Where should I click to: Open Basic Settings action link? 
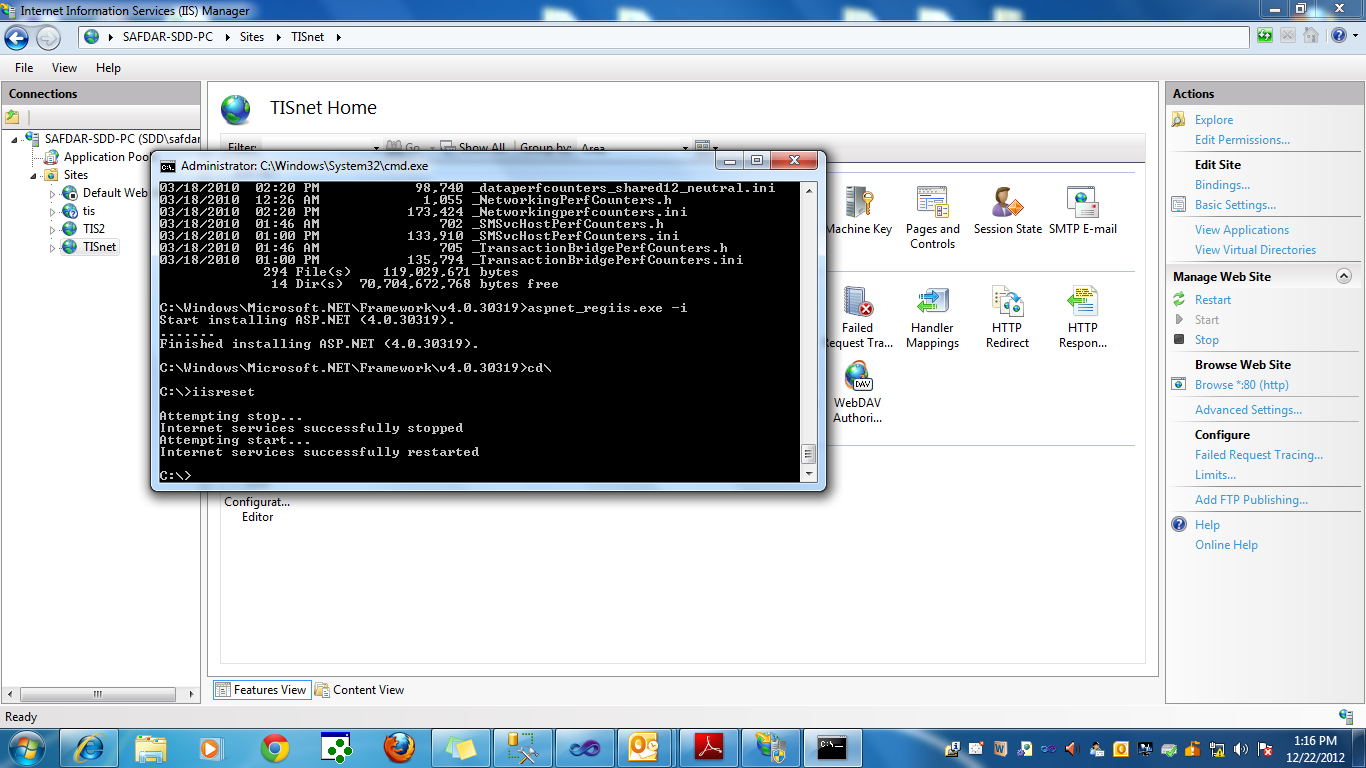coord(1235,205)
